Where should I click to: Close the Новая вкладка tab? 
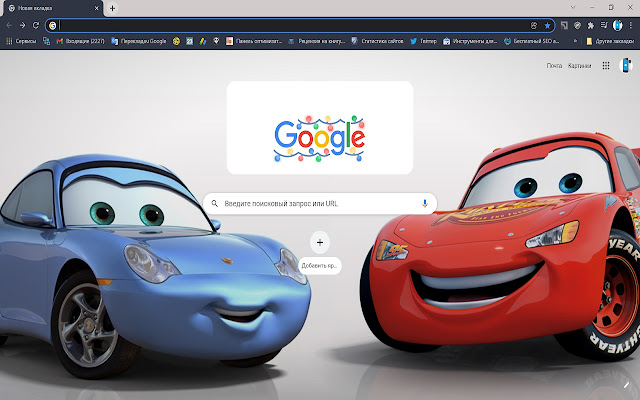click(x=97, y=8)
